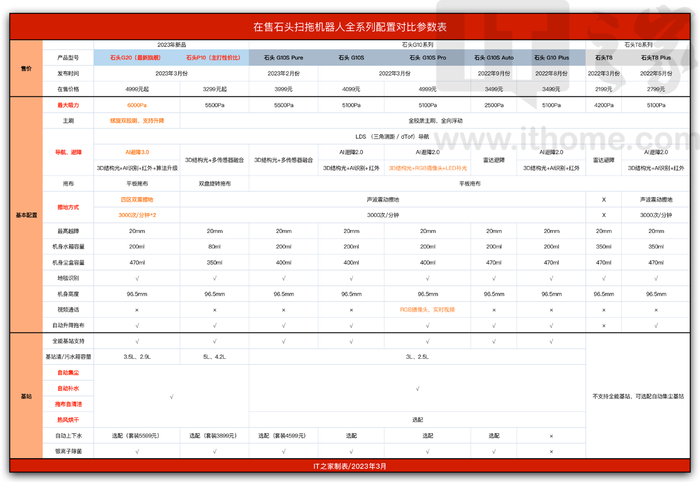Click the 2022年5月份 release date cell

[656, 73]
